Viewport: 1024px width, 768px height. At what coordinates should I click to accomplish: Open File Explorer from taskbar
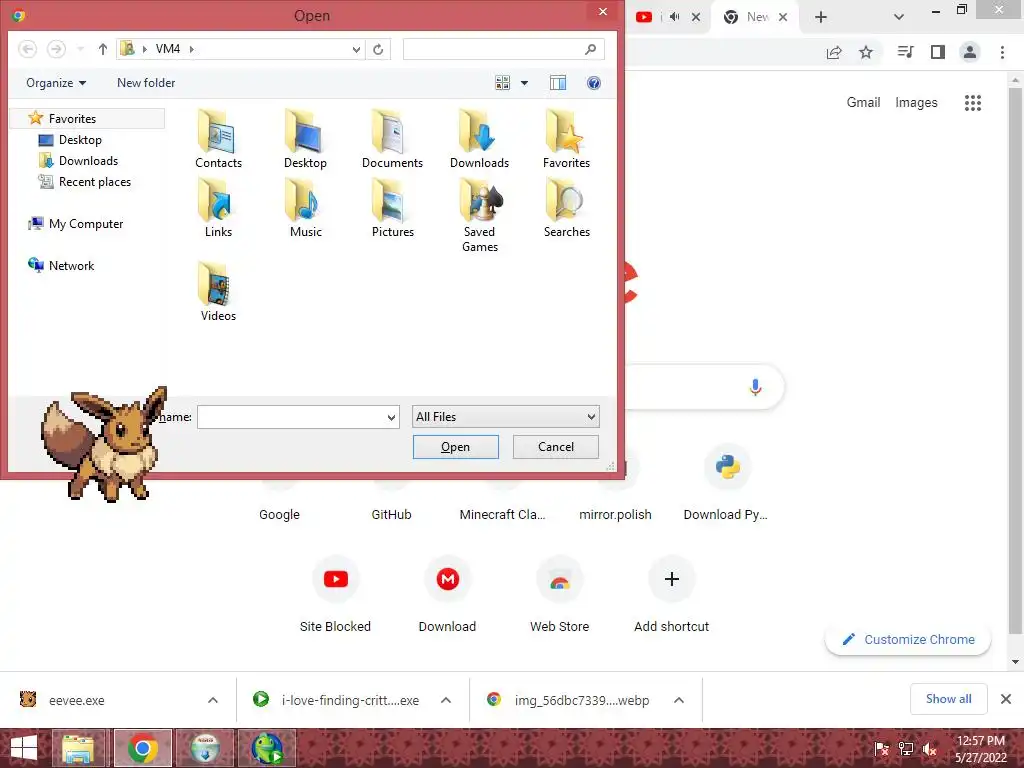(78, 748)
